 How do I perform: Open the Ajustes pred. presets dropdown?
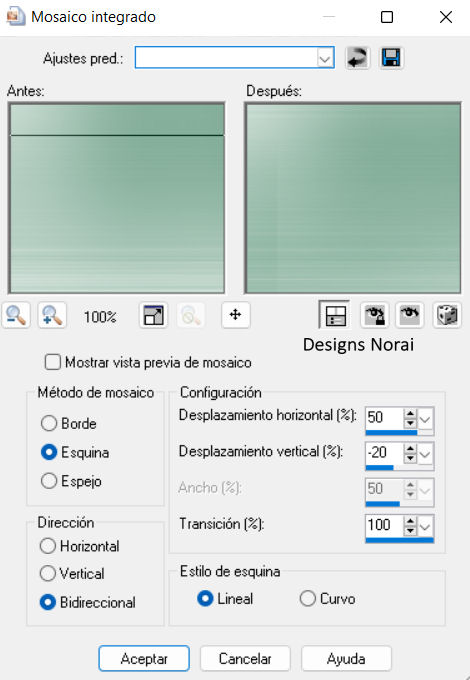tap(325, 58)
